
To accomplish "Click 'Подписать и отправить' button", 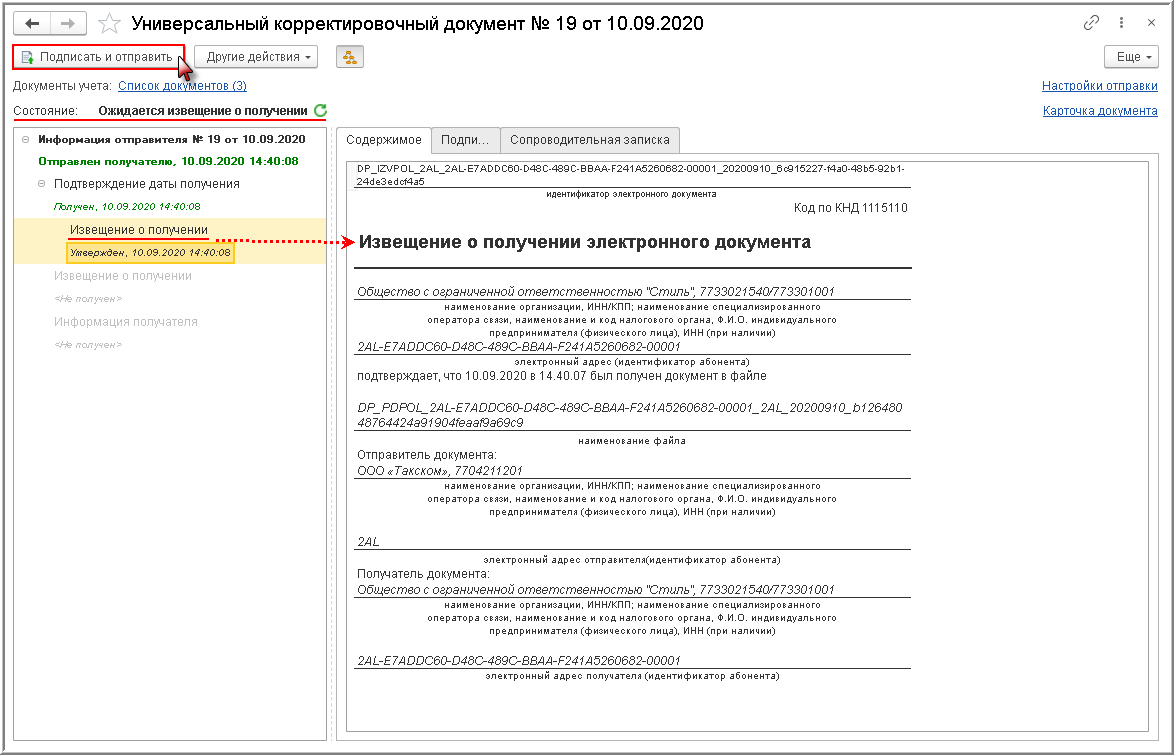I will 98,57.
